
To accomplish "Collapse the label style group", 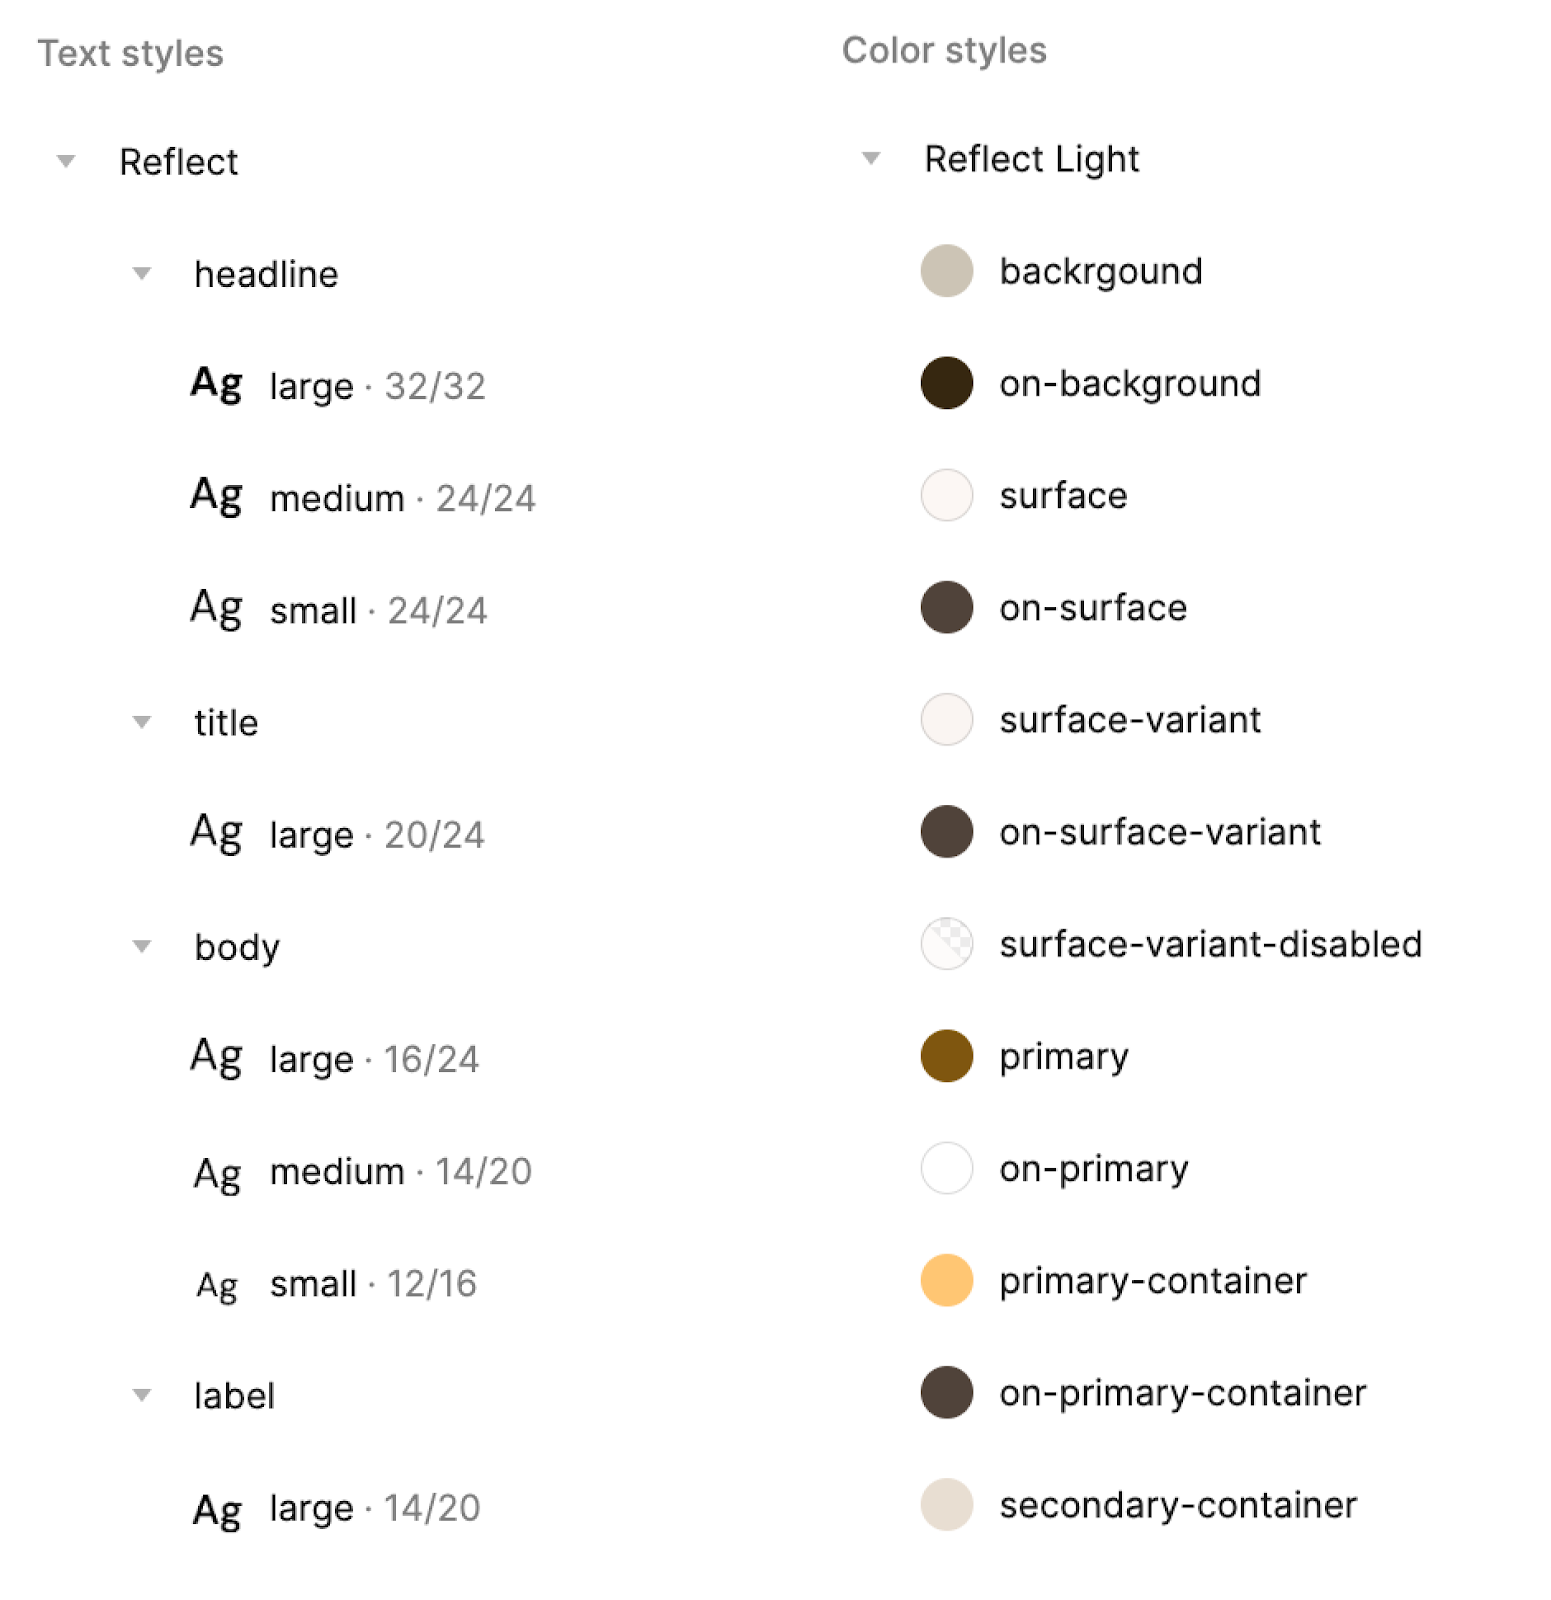I will (x=141, y=1395).
